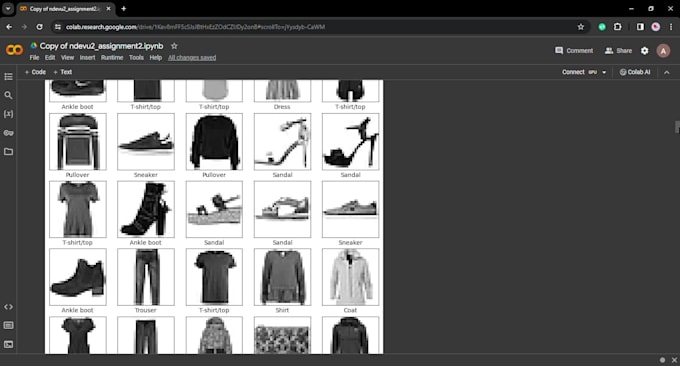The height and width of the screenshot is (366, 680).
Task: Click the Shirt label text
Action: (x=282, y=310)
